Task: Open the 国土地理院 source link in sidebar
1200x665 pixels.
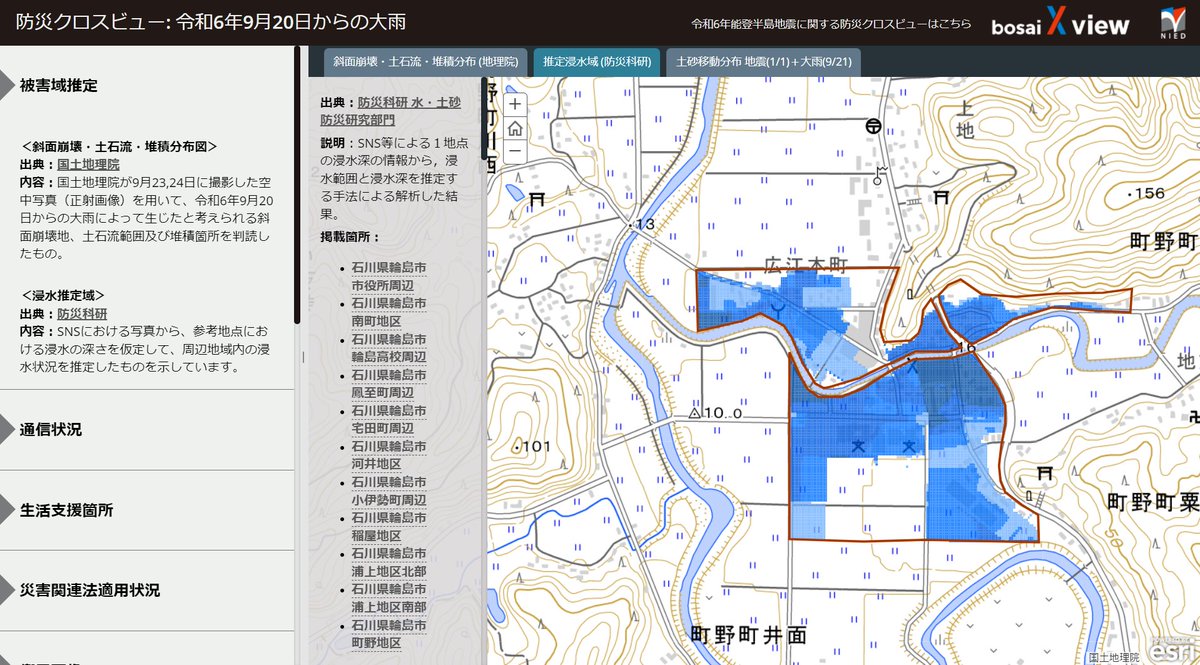Action: tap(88, 164)
